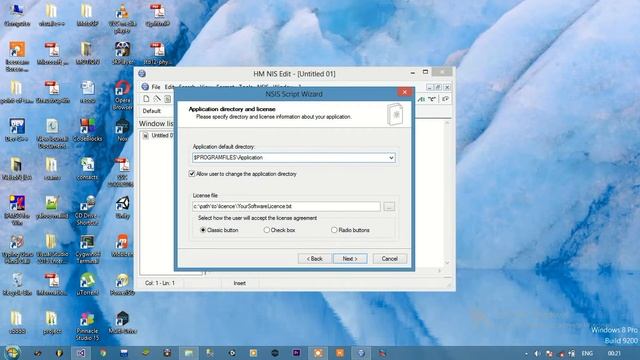Screen dimensions: 640x360
Task: Select Untitled 01 in the Window list
Action: pyautogui.click(x=162, y=136)
